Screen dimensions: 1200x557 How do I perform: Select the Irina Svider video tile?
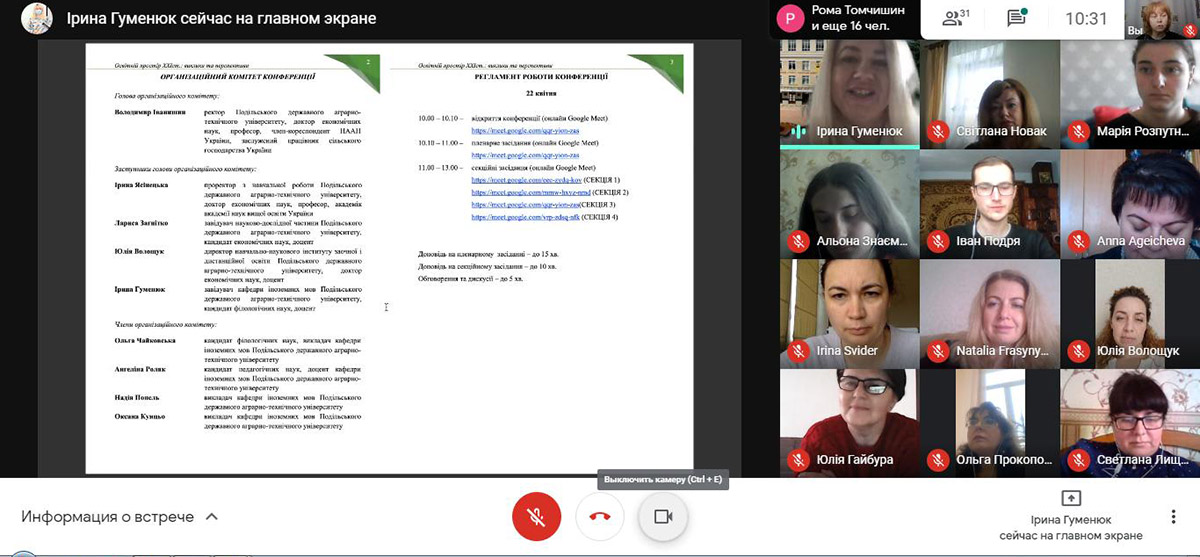coord(849,312)
